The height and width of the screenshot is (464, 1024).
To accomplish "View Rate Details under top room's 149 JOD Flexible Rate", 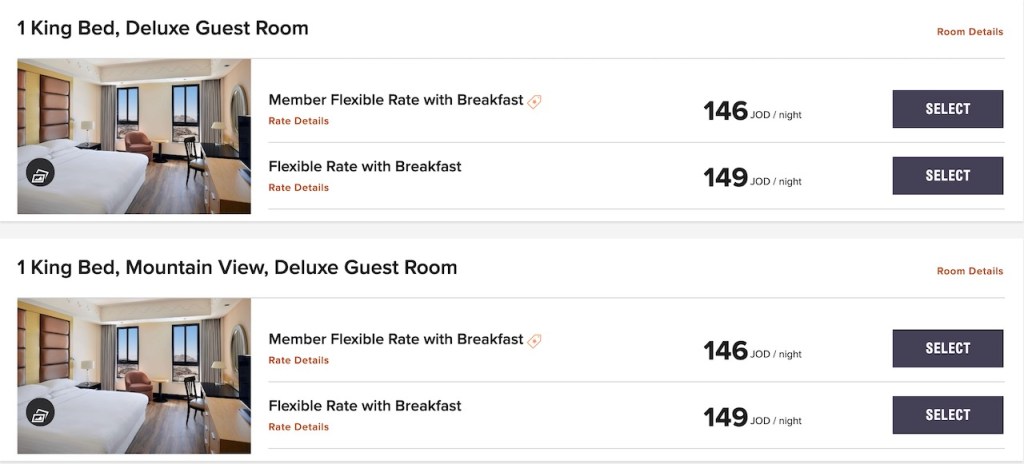I will click(298, 187).
